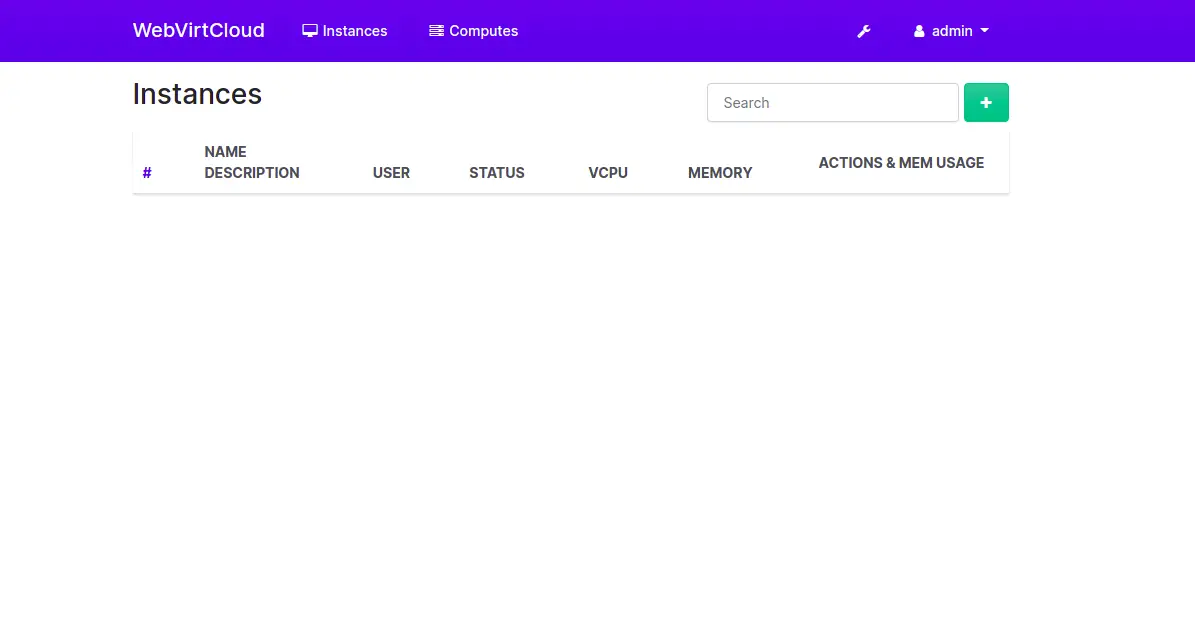Screen dimensions: 1195x630
Task: Click the Status column header
Action: tap(497, 173)
